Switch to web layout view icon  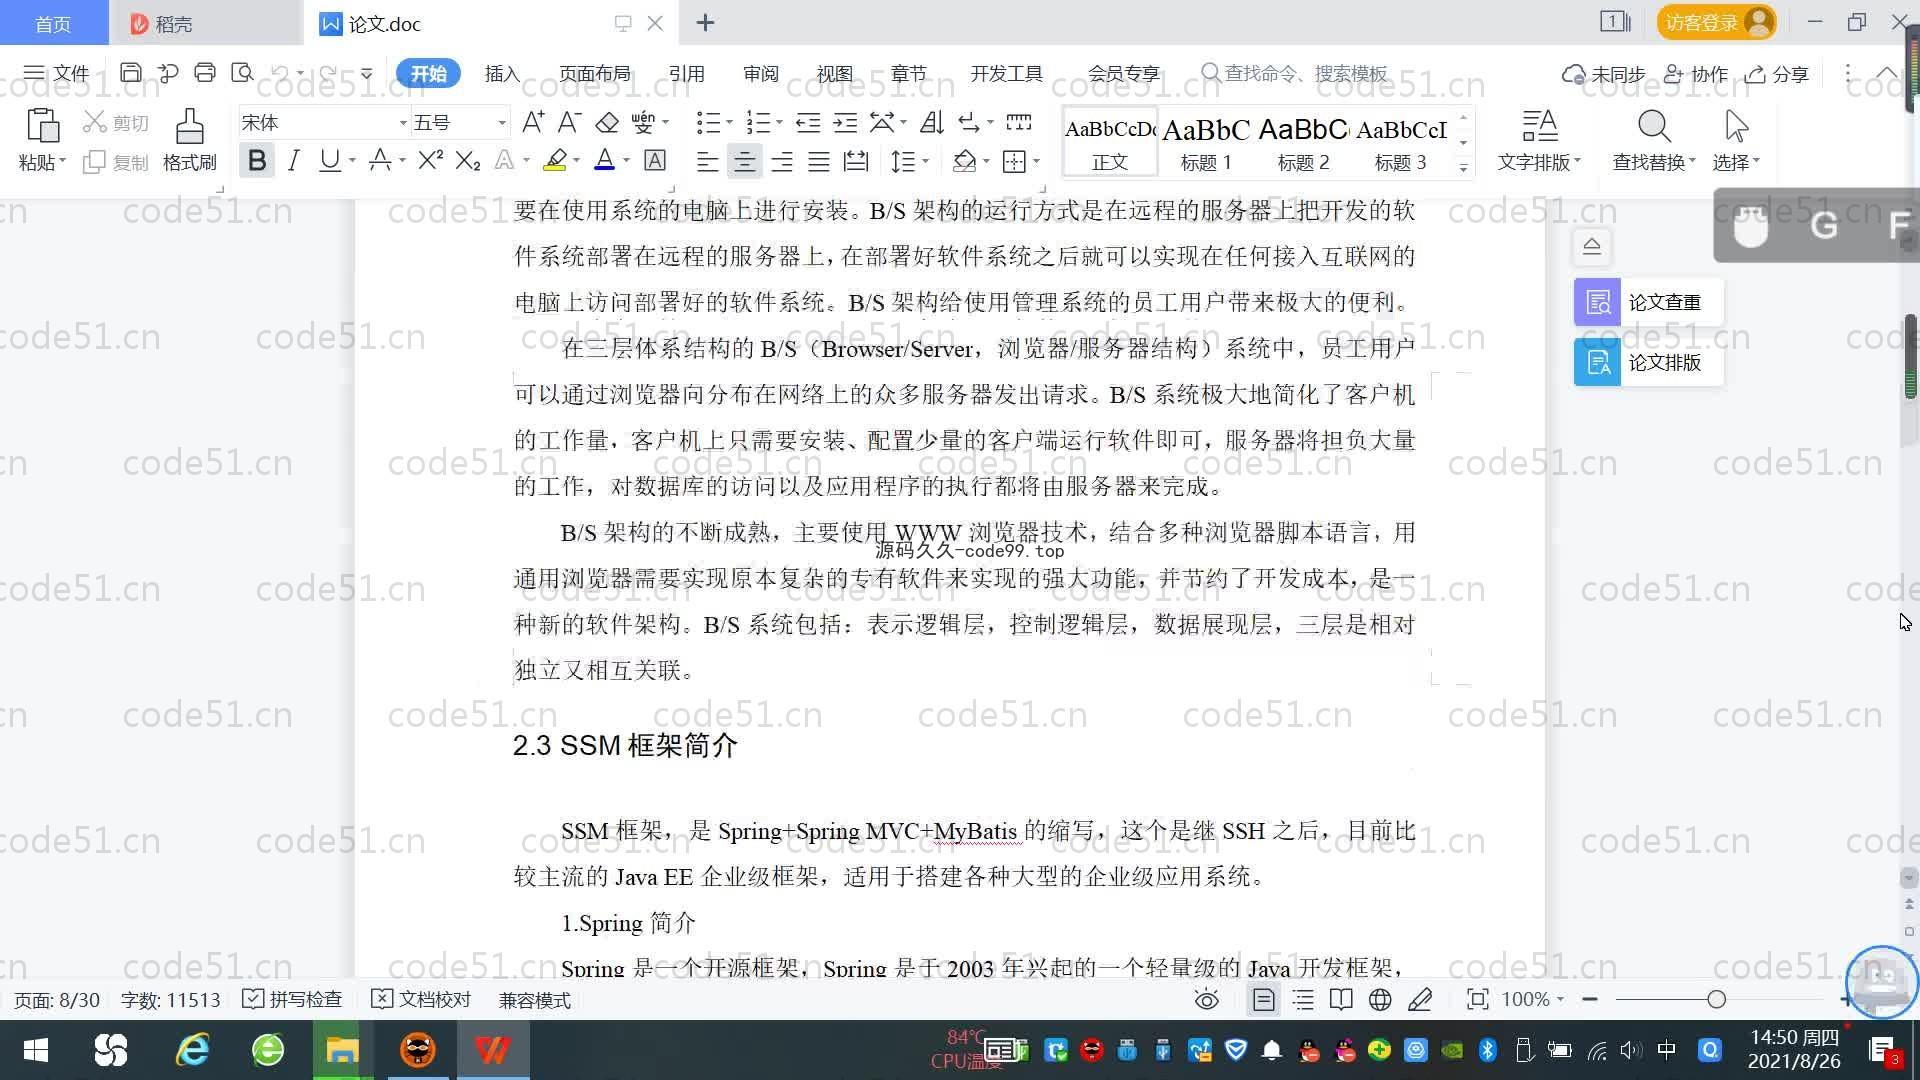1380,999
